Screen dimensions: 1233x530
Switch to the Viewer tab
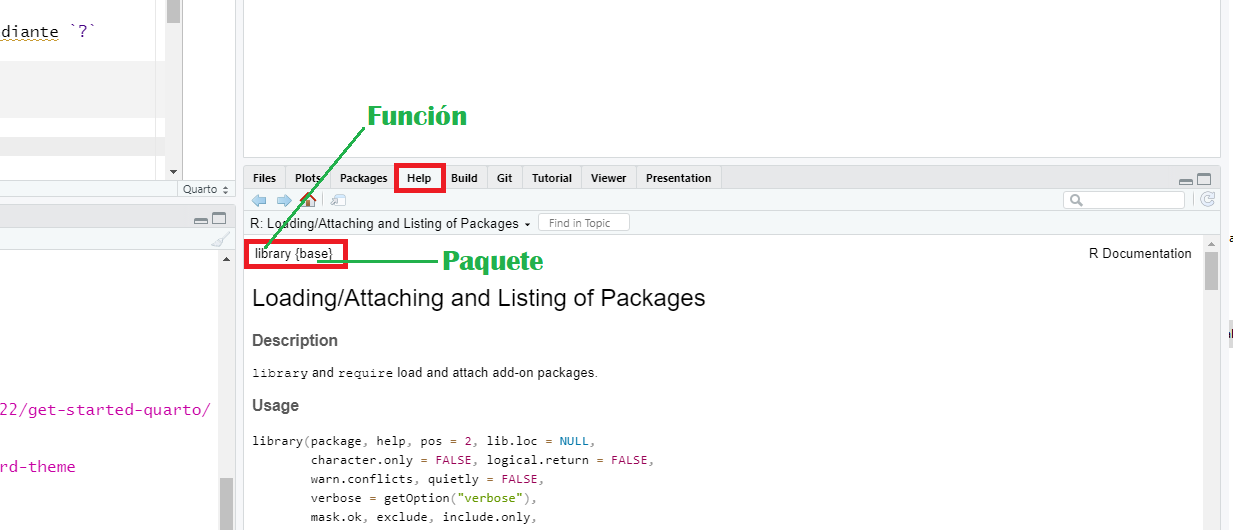tap(608, 178)
